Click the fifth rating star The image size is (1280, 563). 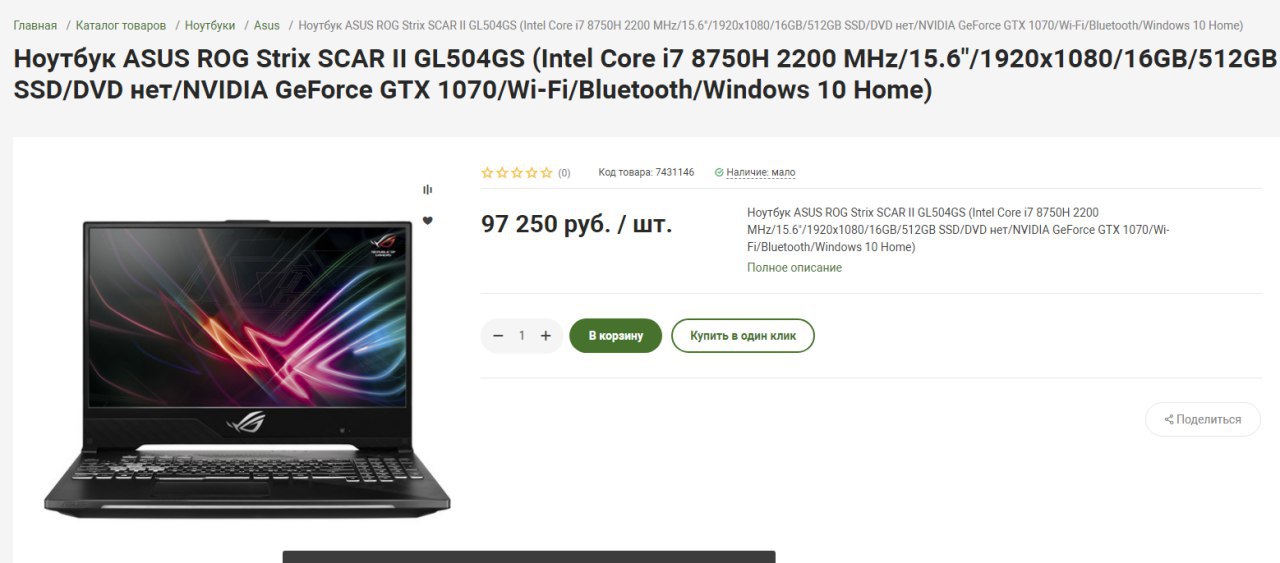pos(546,173)
